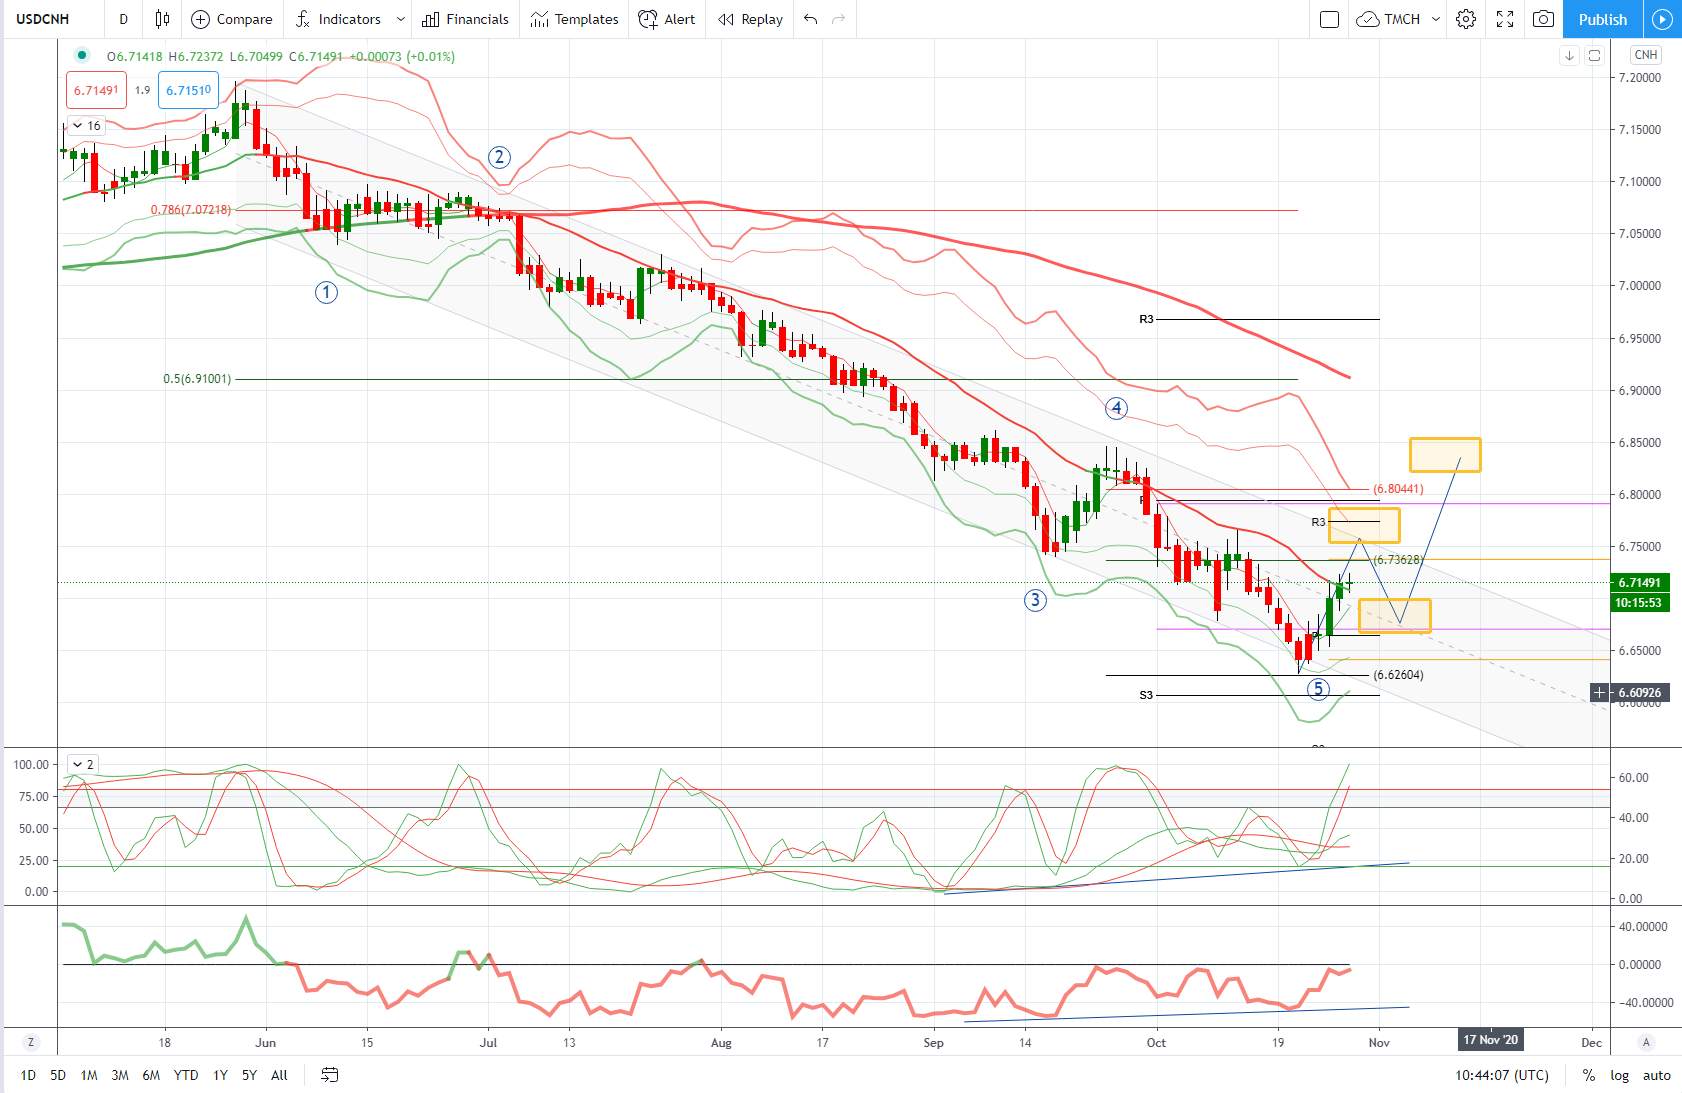Click the Z timezone icon on time axis
This screenshot has height=1093, width=1682.
[31, 1042]
